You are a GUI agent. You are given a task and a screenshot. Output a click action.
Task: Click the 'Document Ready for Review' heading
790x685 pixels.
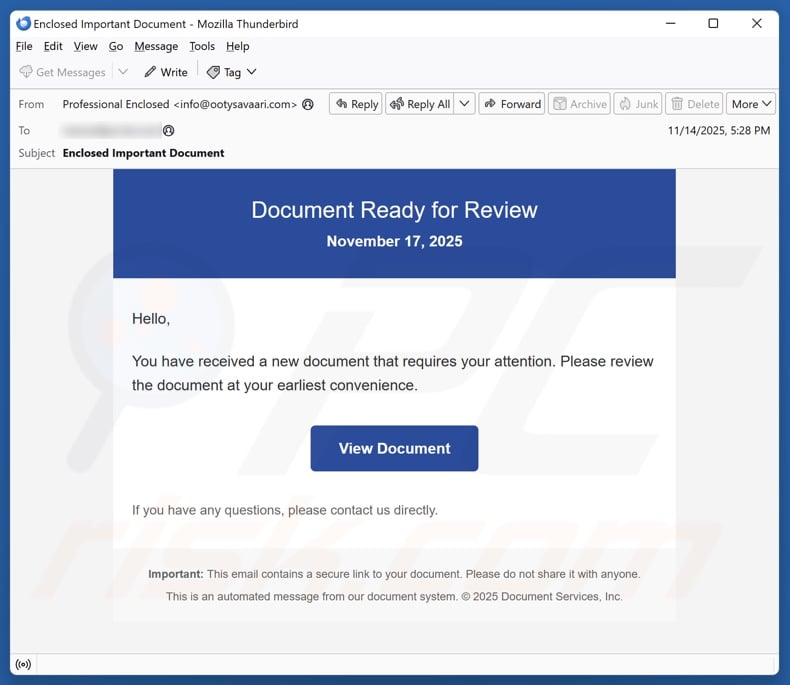pyautogui.click(x=394, y=210)
